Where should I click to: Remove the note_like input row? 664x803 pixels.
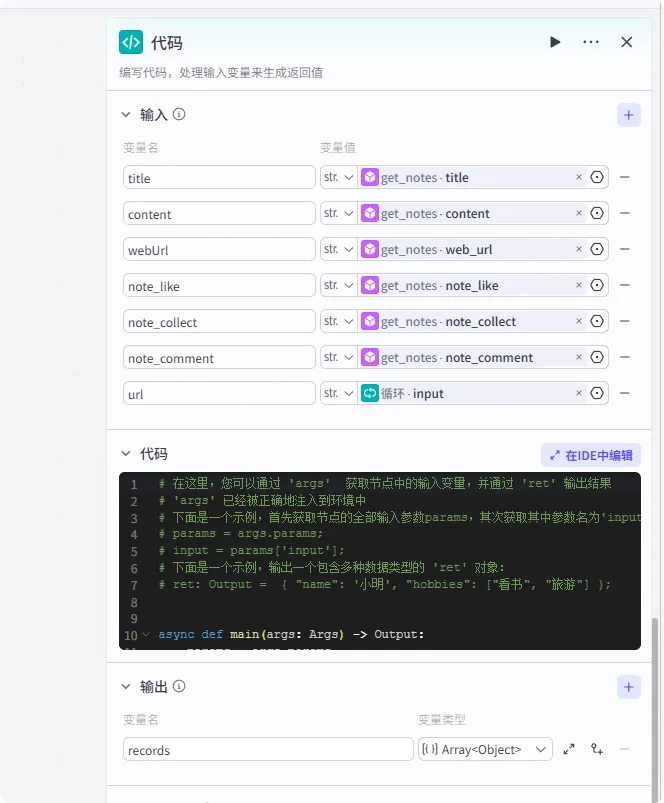[625, 285]
